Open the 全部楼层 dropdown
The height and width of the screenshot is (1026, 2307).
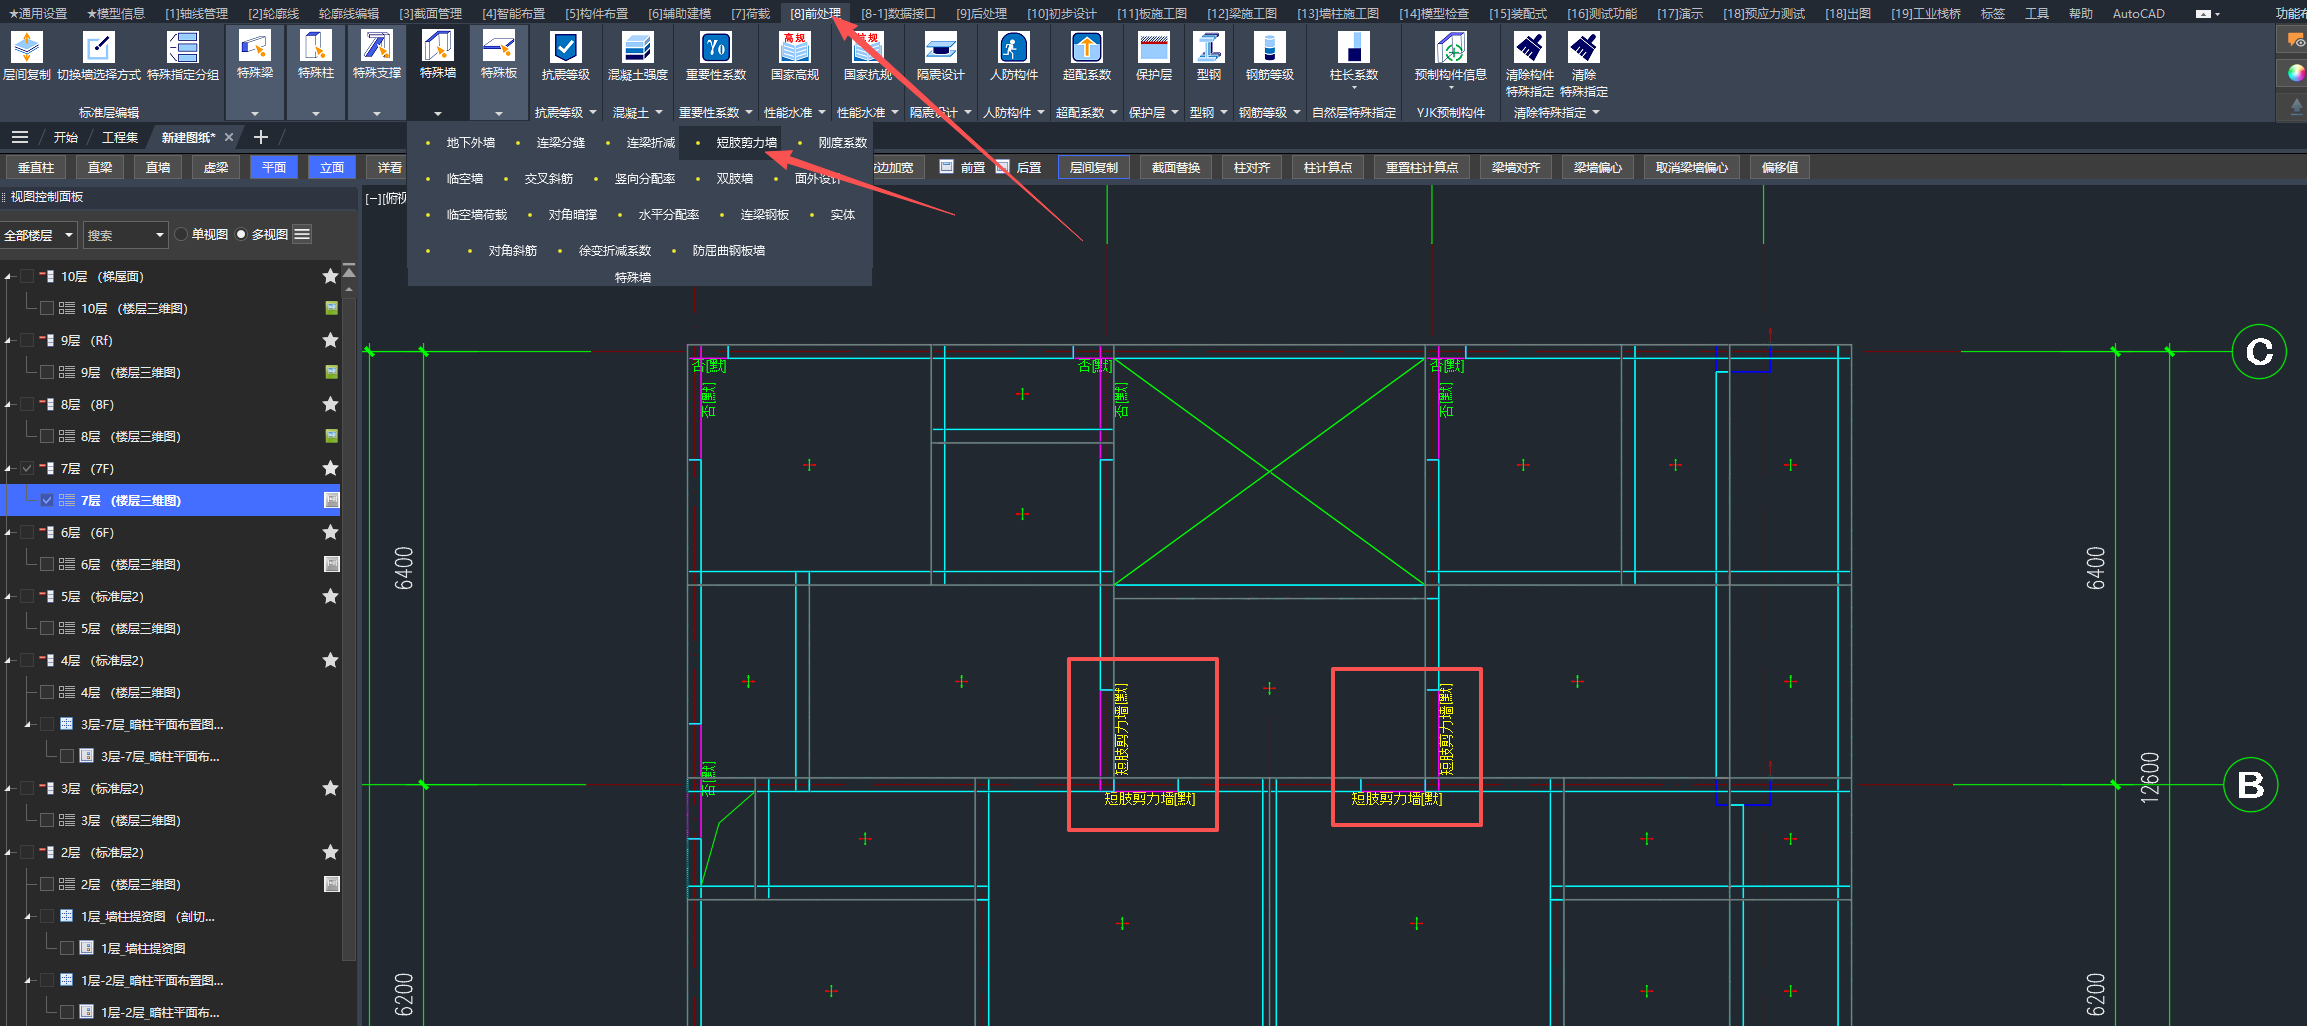coord(39,235)
